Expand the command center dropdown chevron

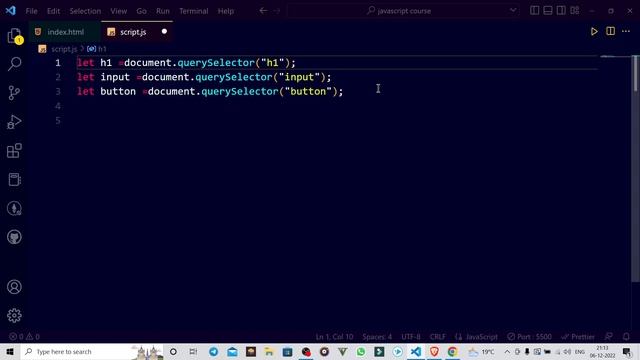pyautogui.click(x=513, y=11)
